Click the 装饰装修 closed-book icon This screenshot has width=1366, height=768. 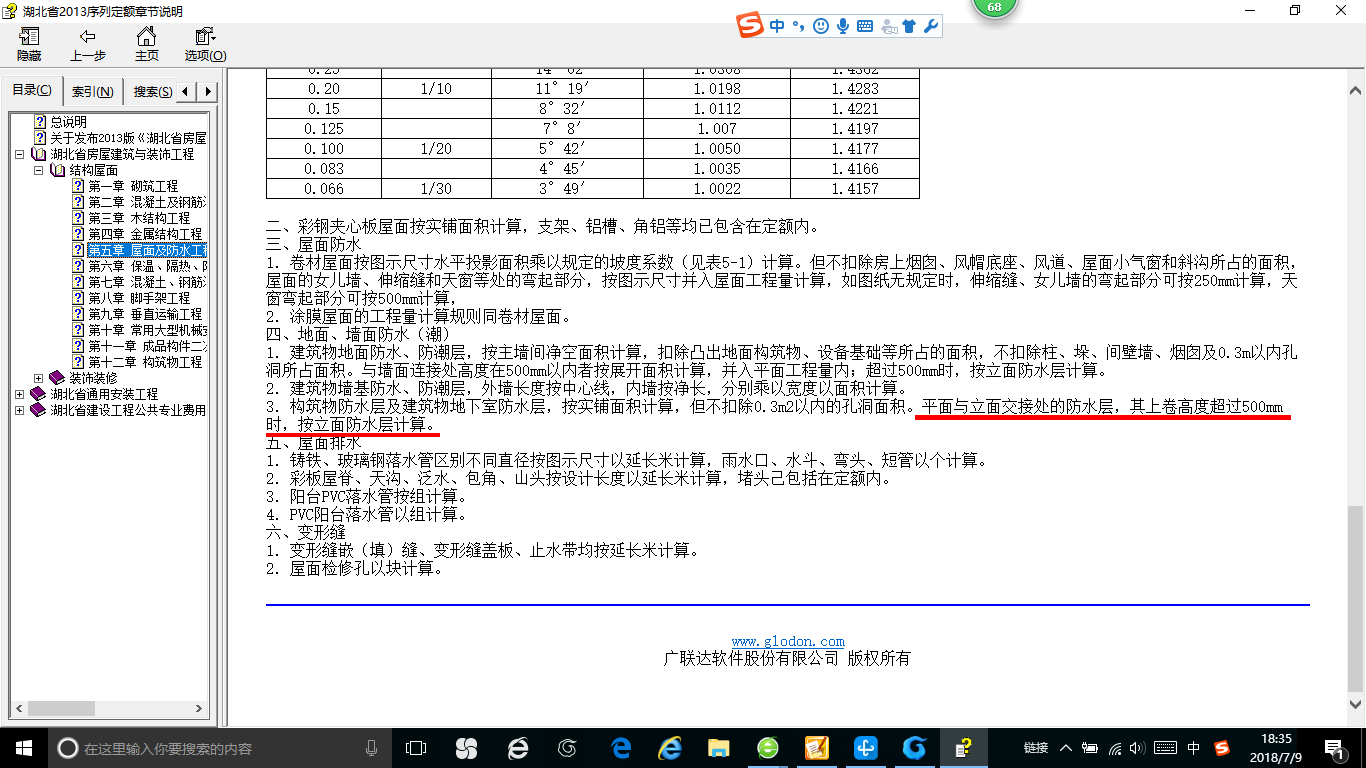pos(57,378)
